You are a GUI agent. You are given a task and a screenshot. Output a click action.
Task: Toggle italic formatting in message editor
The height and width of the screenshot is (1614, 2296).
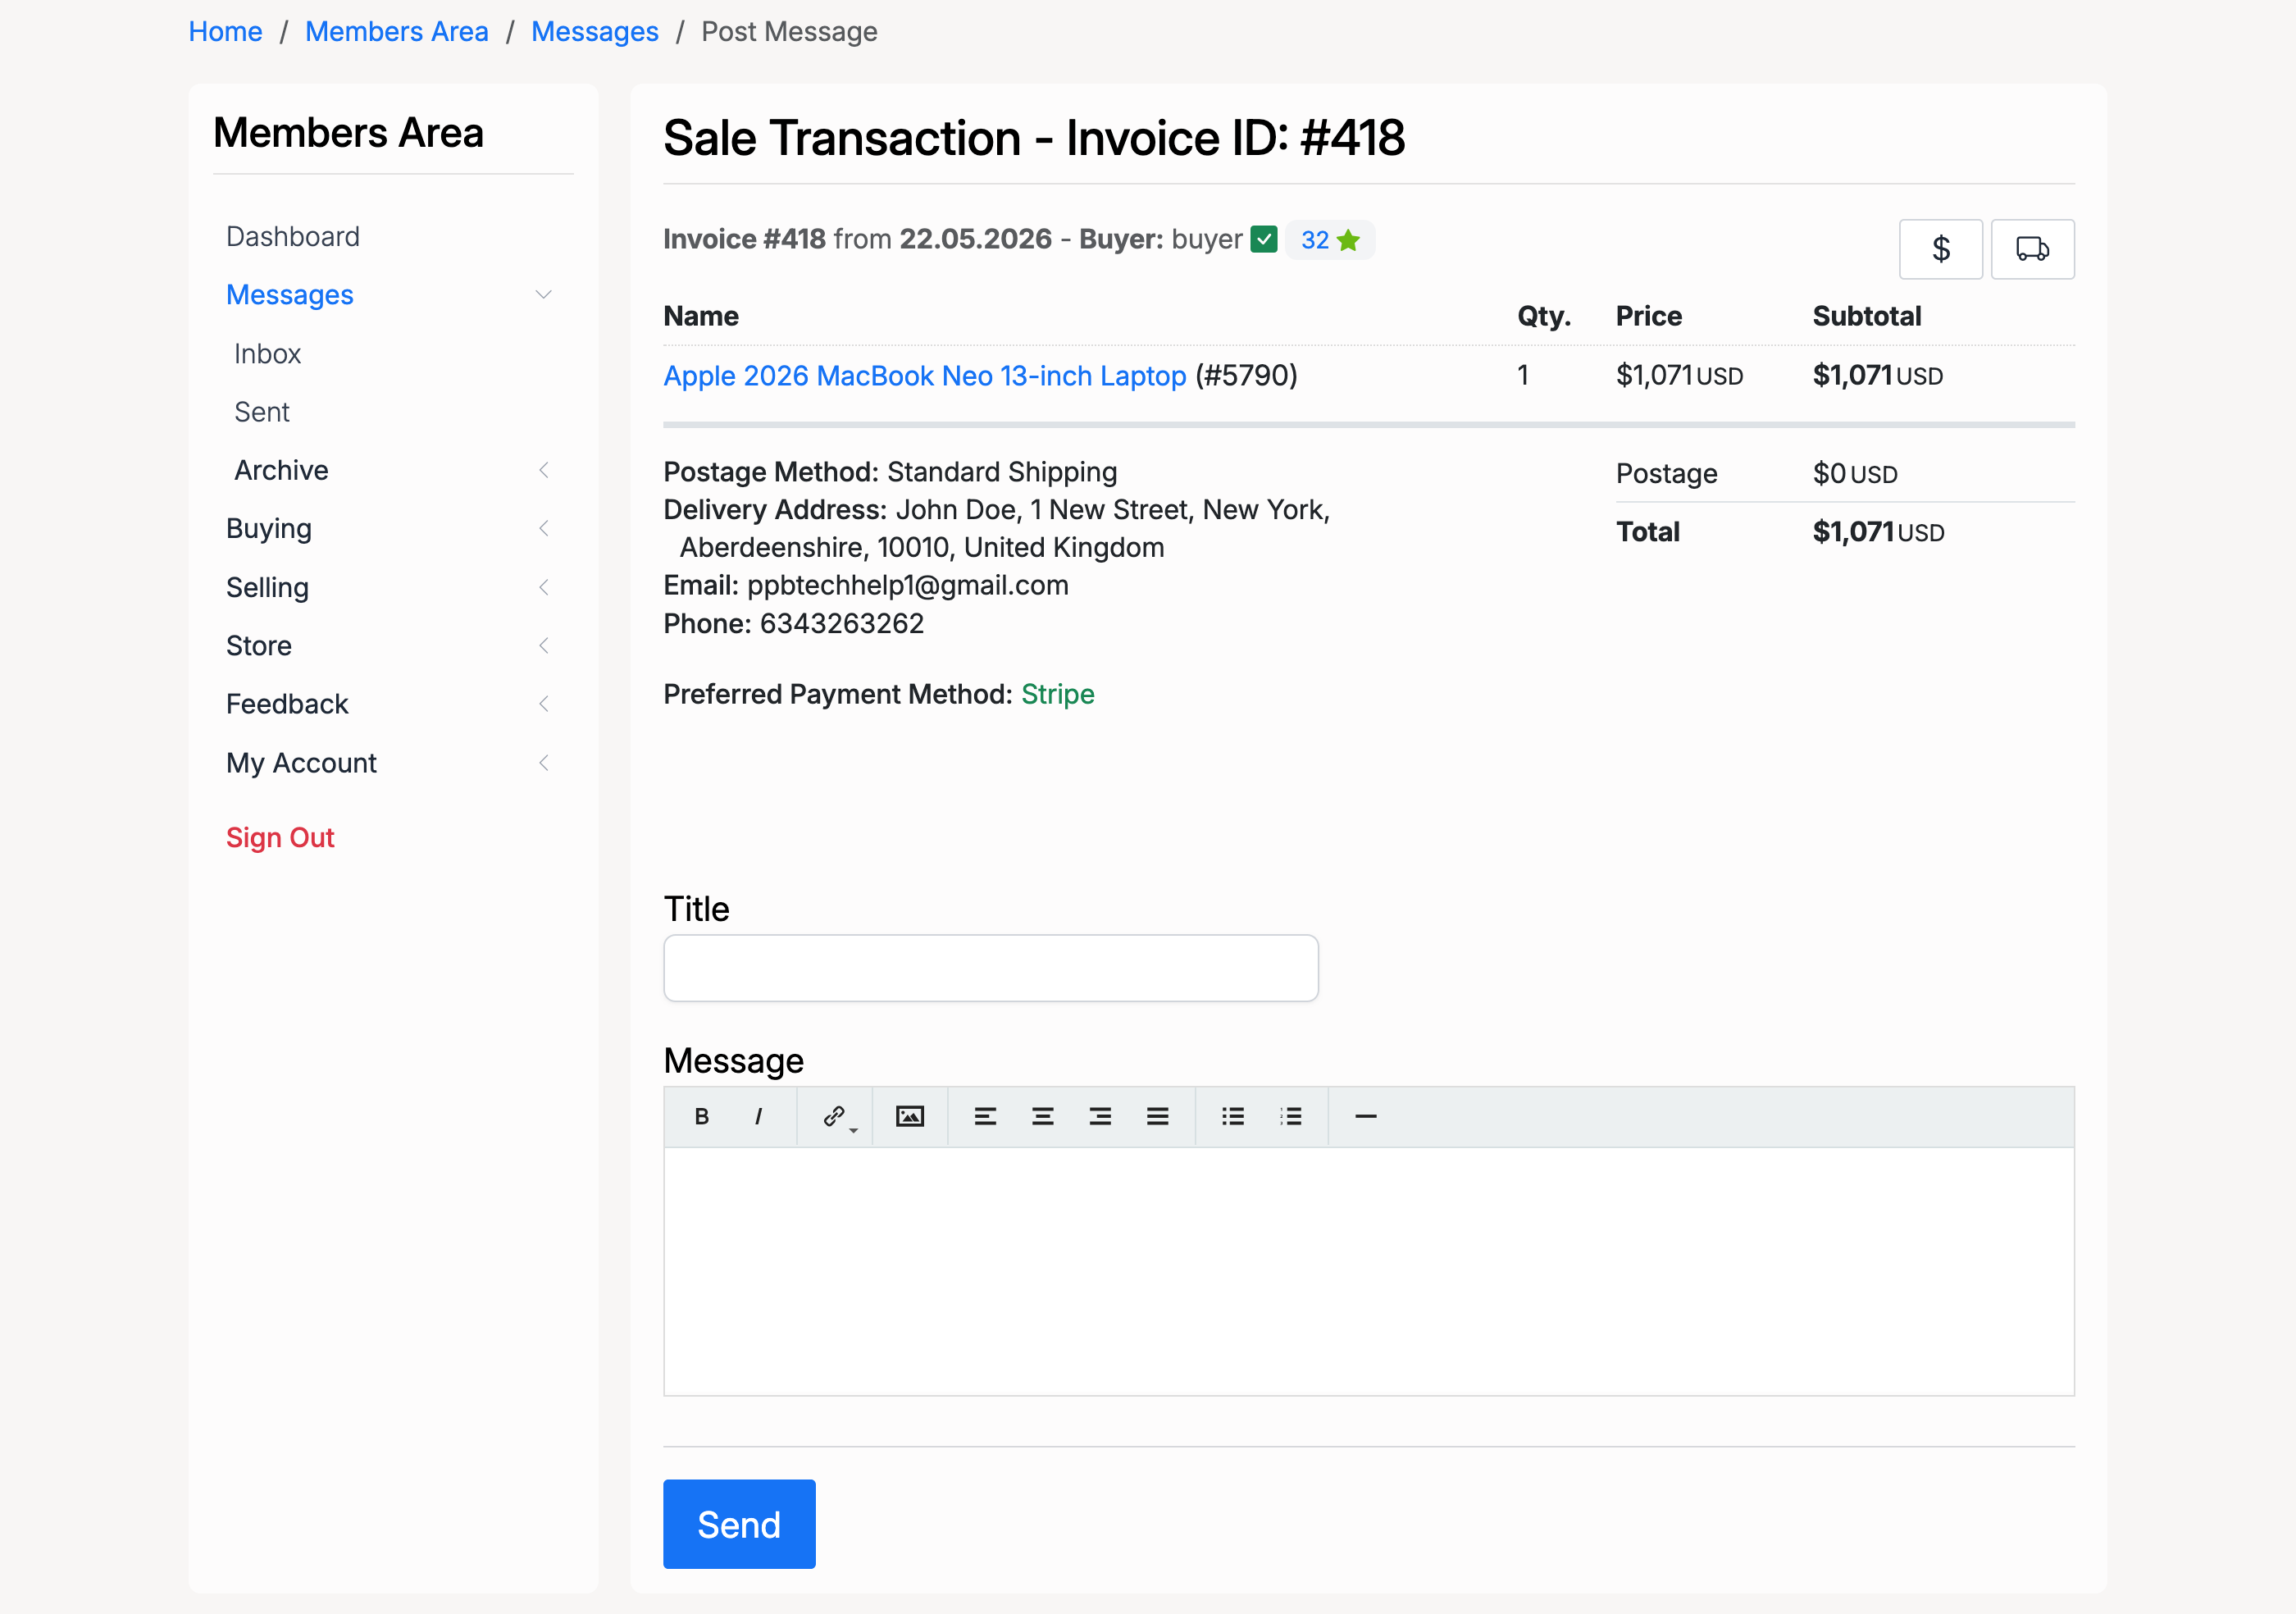pyautogui.click(x=758, y=1117)
